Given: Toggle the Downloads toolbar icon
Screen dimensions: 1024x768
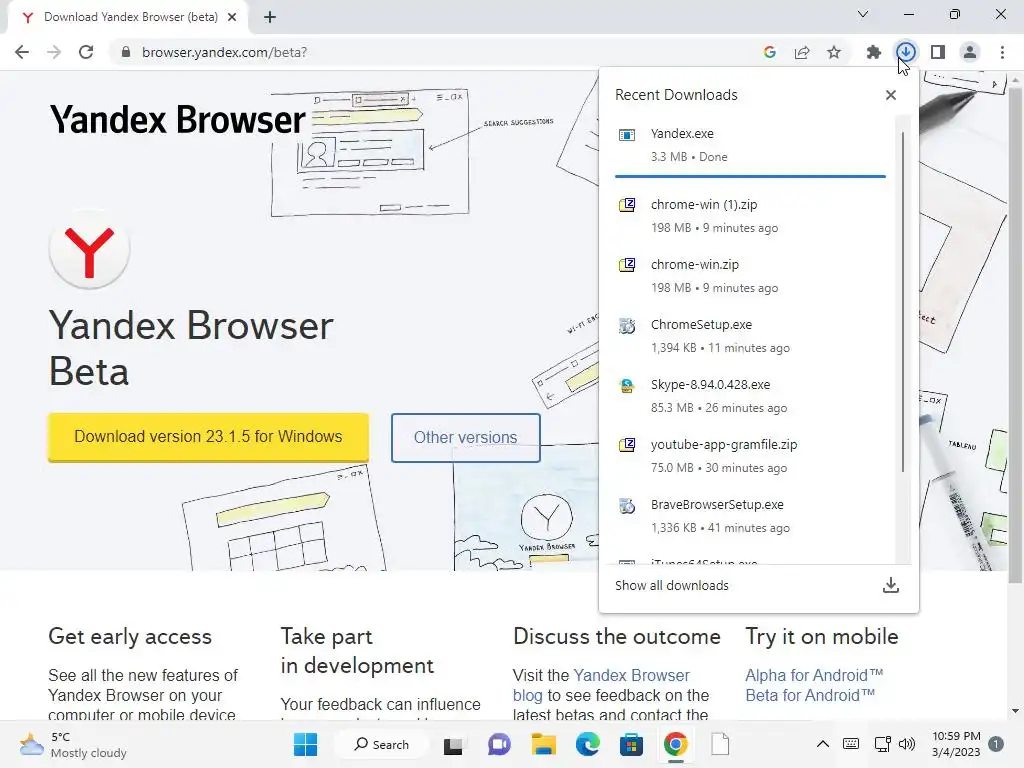Looking at the screenshot, I should (x=906, y=52).
